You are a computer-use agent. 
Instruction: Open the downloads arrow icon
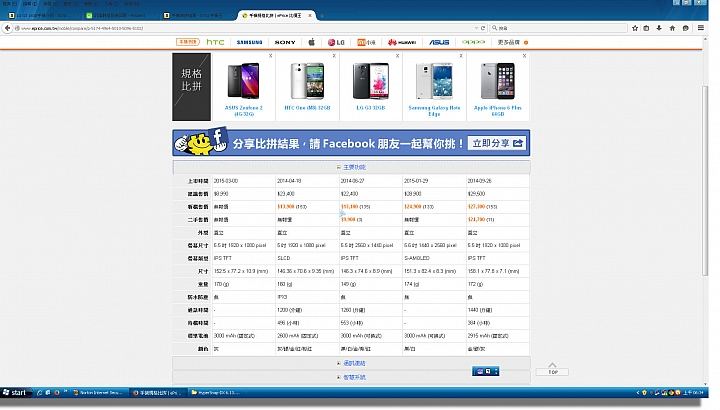[659, 28]
